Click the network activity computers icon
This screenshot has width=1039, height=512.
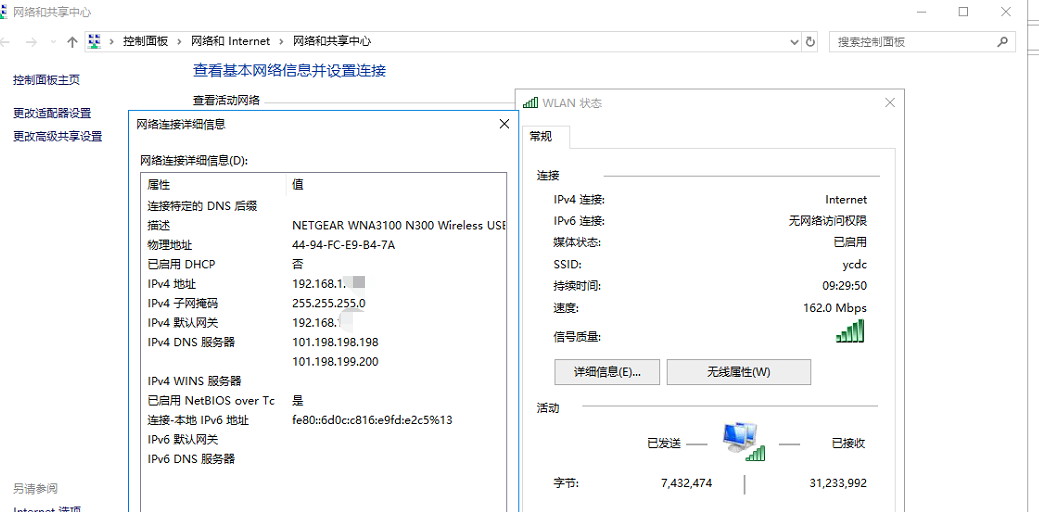tap(743, 440)
